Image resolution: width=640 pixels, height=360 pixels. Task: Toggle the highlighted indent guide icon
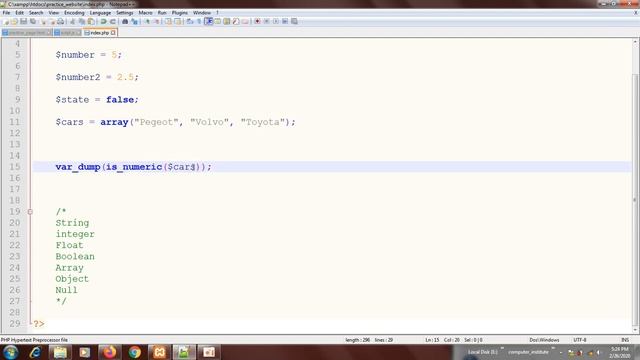[209, 21]
